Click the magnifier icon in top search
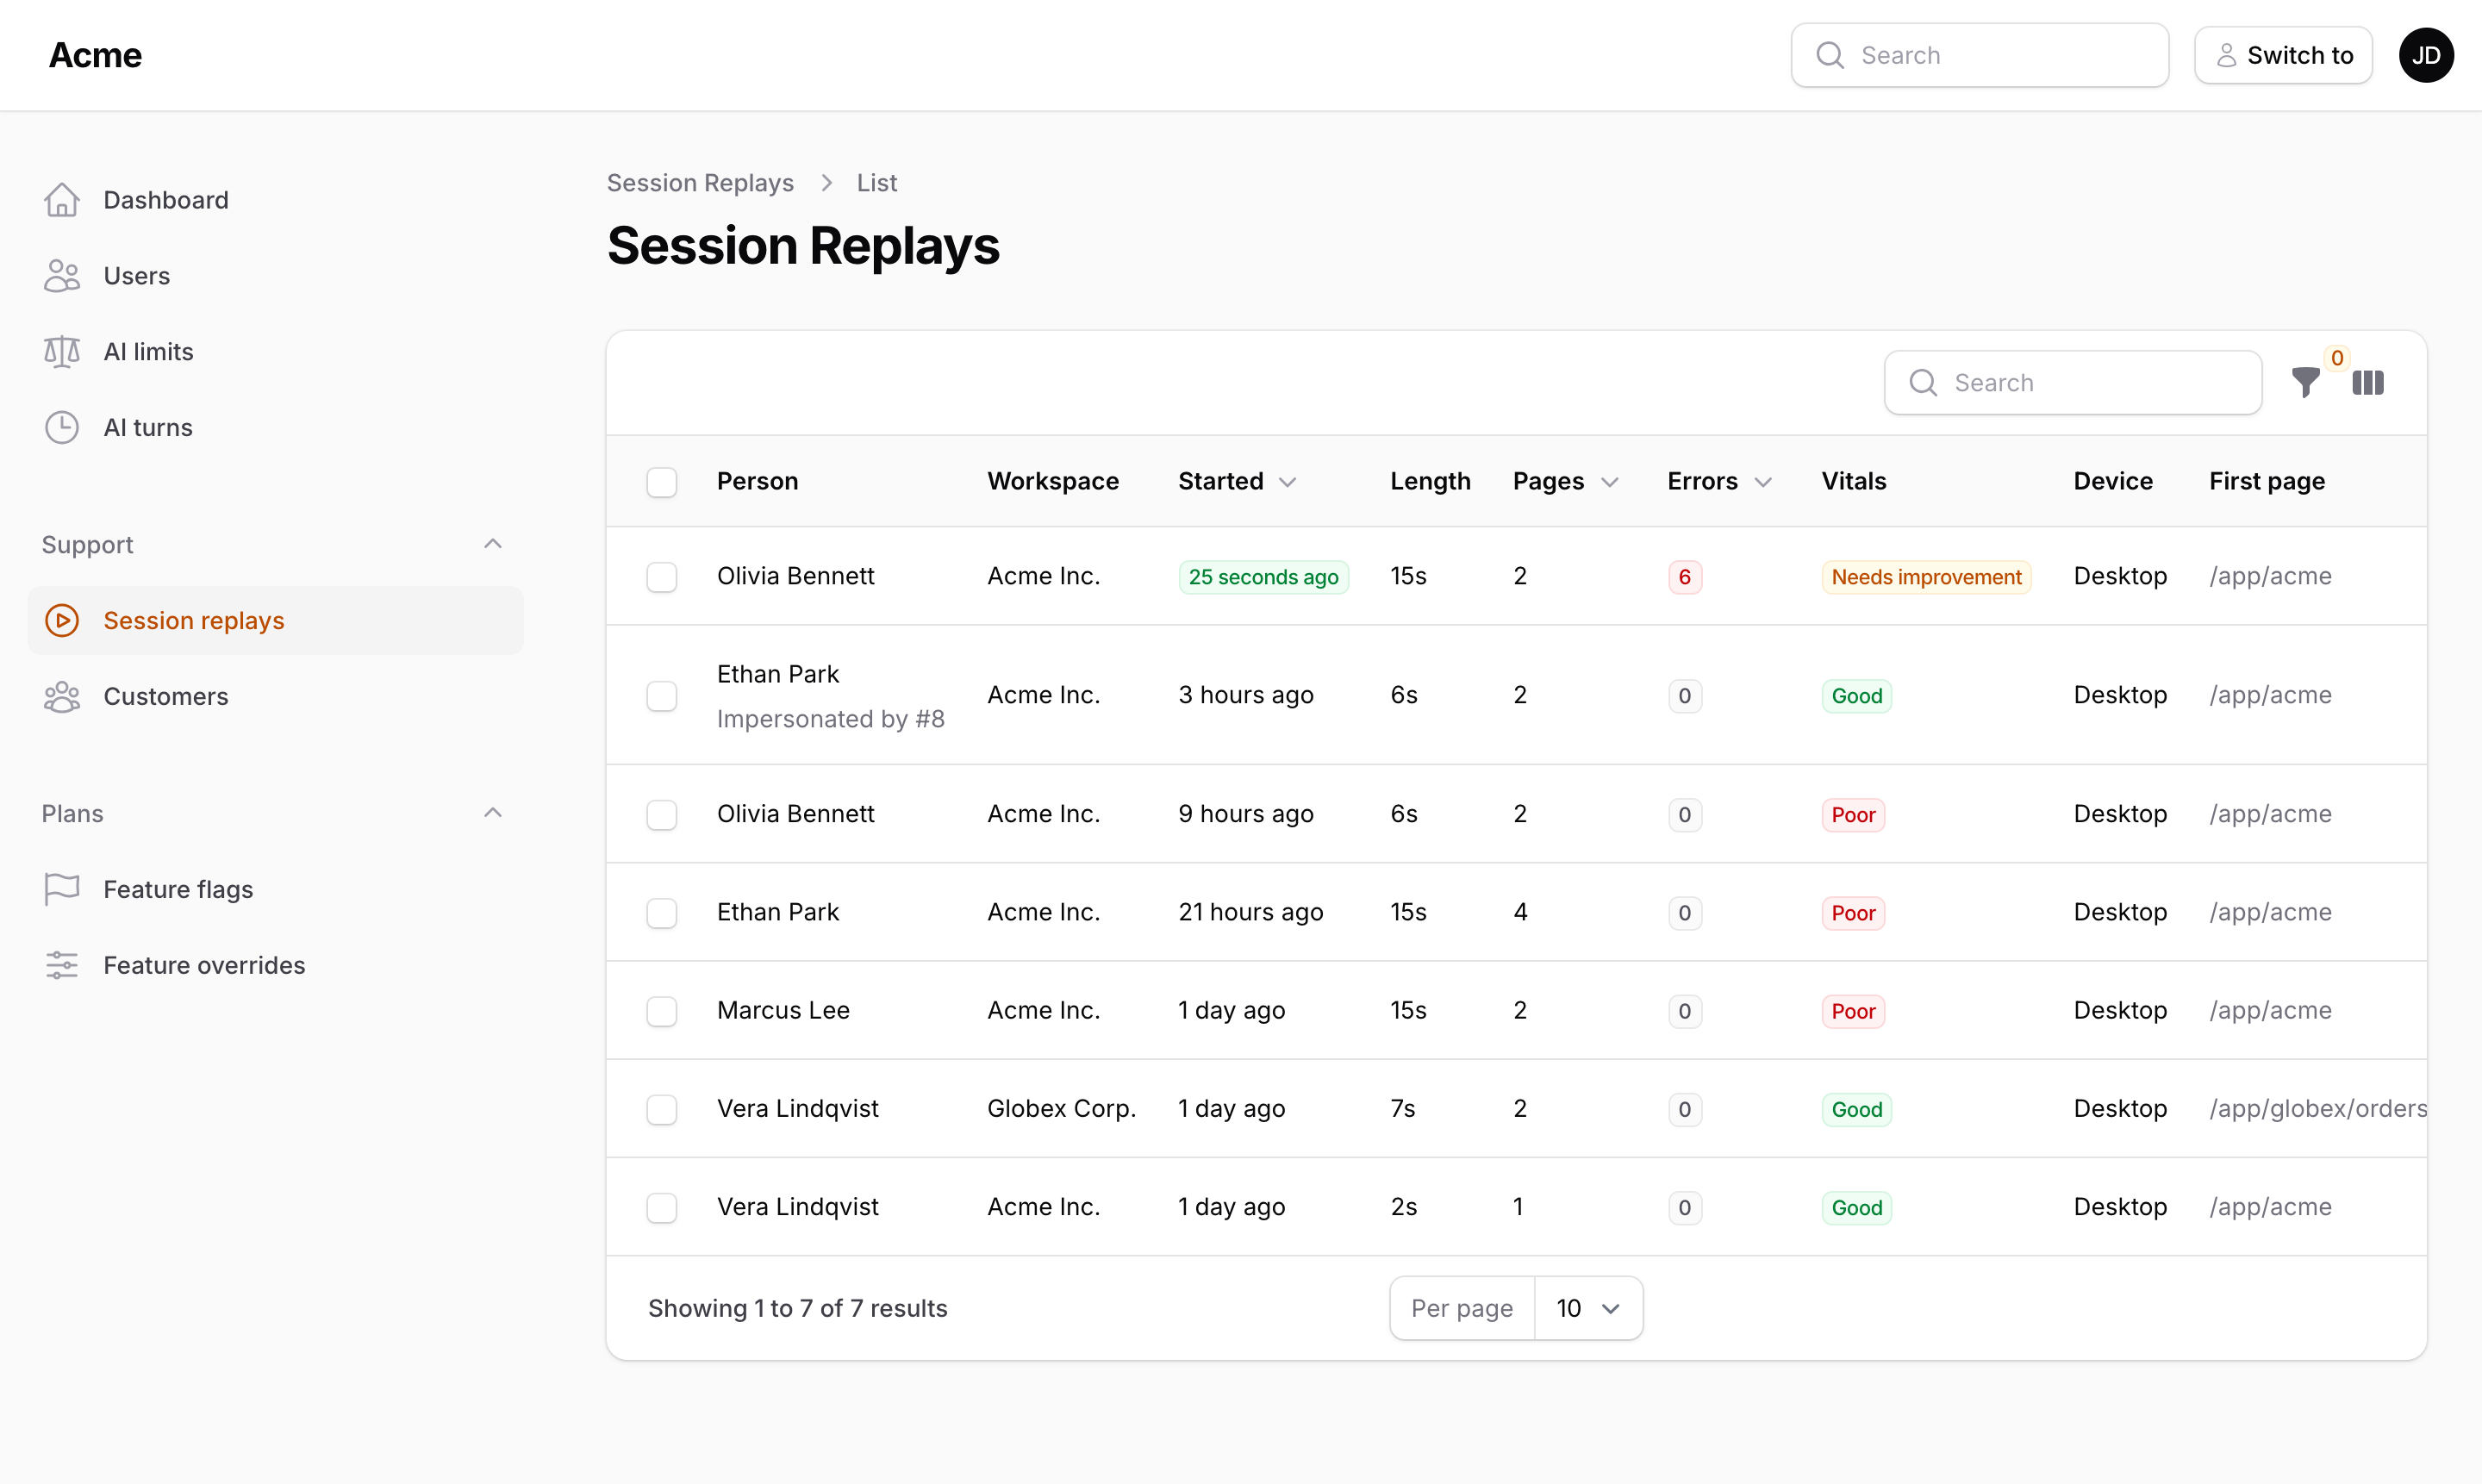The image size is (2482, 1484). [x=1830, y=55]
